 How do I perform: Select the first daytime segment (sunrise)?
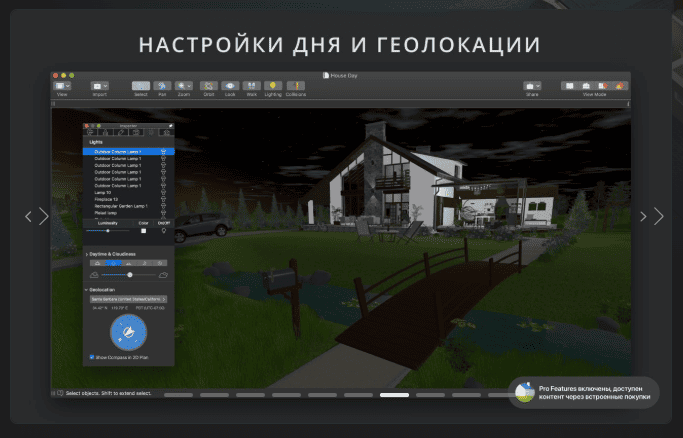point(98,263)
